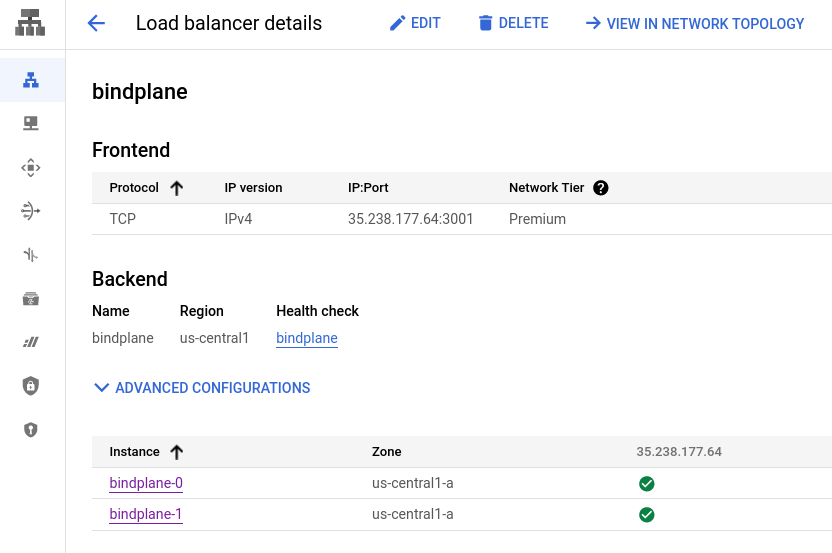Open the bindplane-0 instance link
832x553 pixels.
[146, 483]
